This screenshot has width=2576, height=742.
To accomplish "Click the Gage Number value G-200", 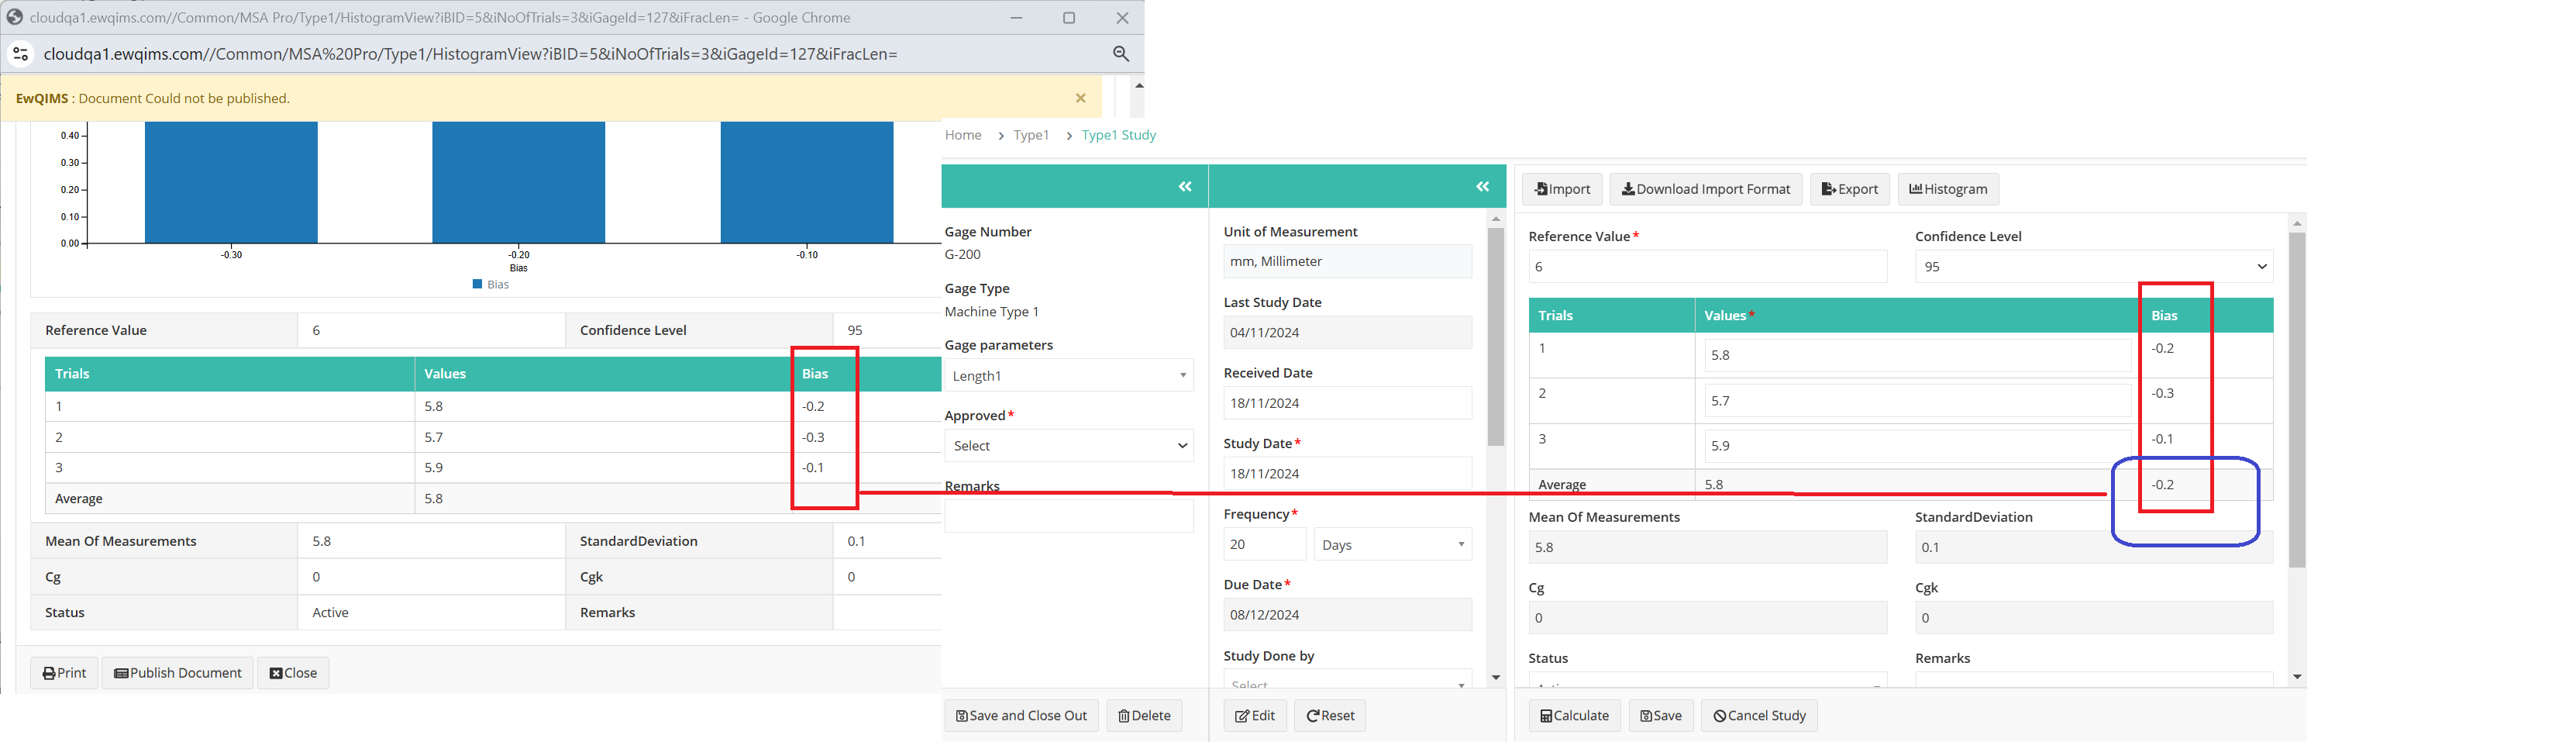I will pos(963,254).
